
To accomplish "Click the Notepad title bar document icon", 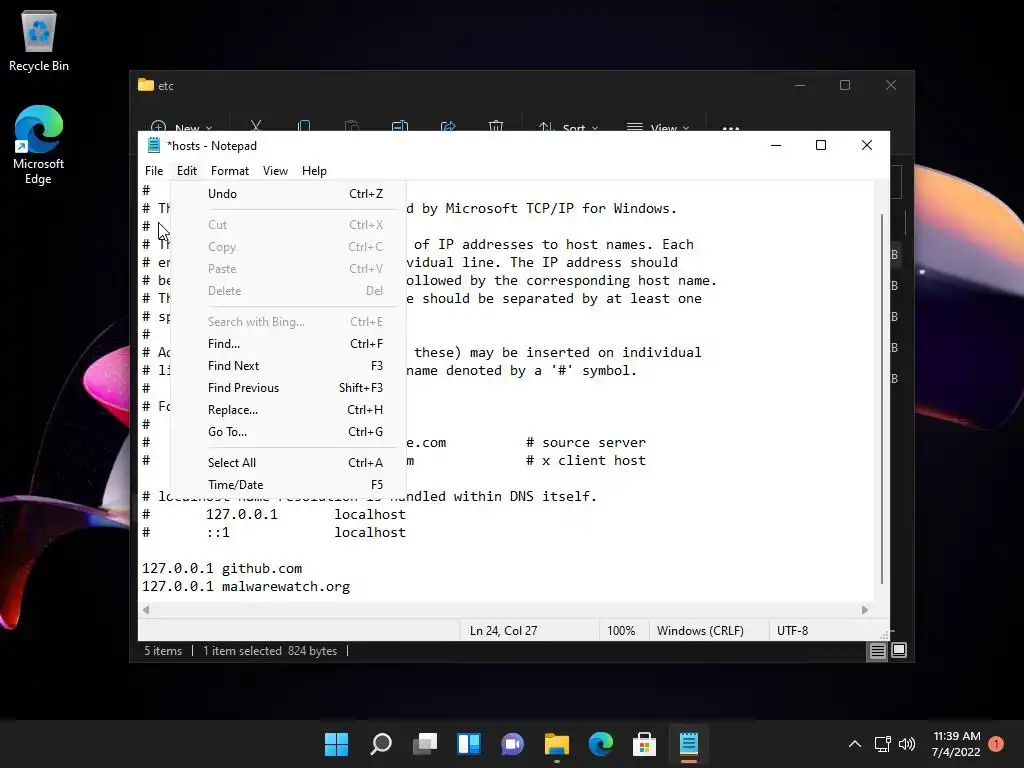I will pos(153,145).
